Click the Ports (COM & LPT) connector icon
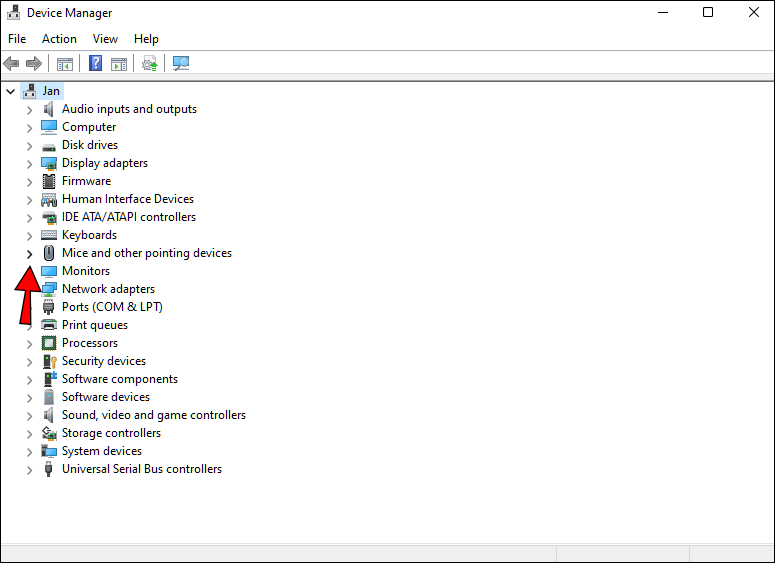775x563 pixels. point(48,307)
